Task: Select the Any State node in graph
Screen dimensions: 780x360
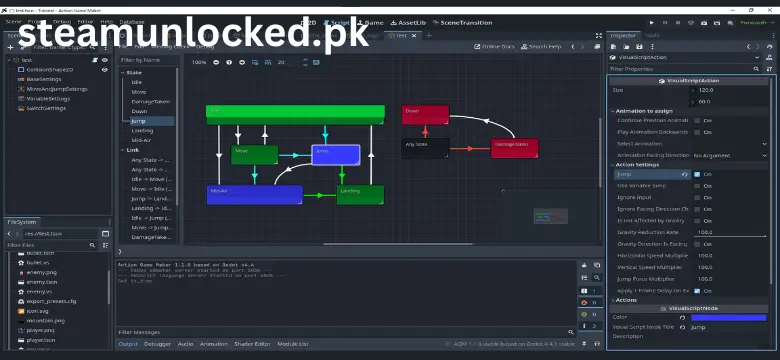Action: point(425,149)
